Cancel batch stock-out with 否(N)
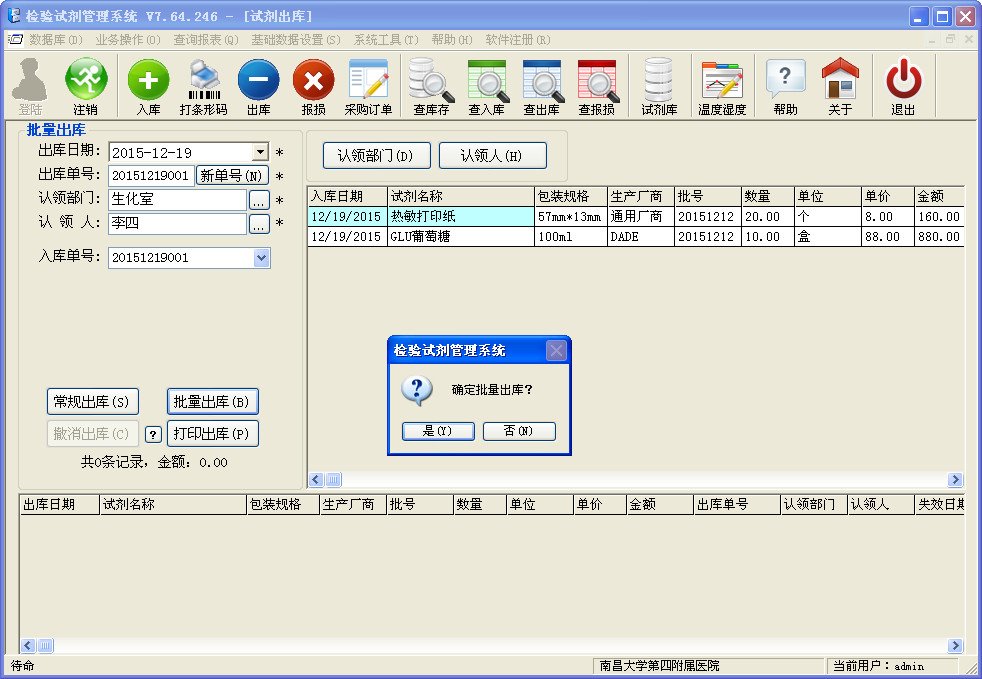This screenshot has width=982, height=679. coord(519,431)
